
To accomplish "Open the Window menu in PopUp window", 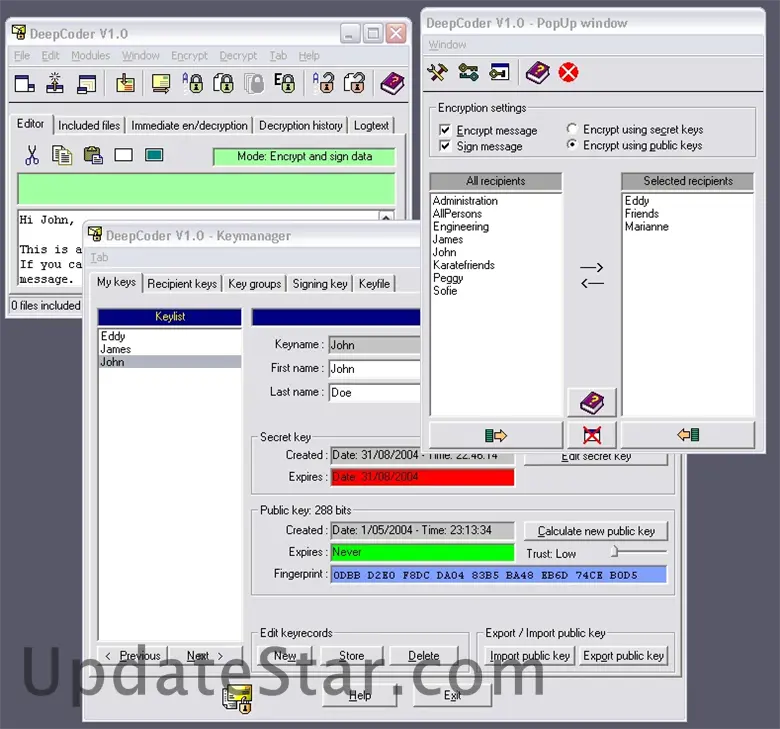I will 447,45.
